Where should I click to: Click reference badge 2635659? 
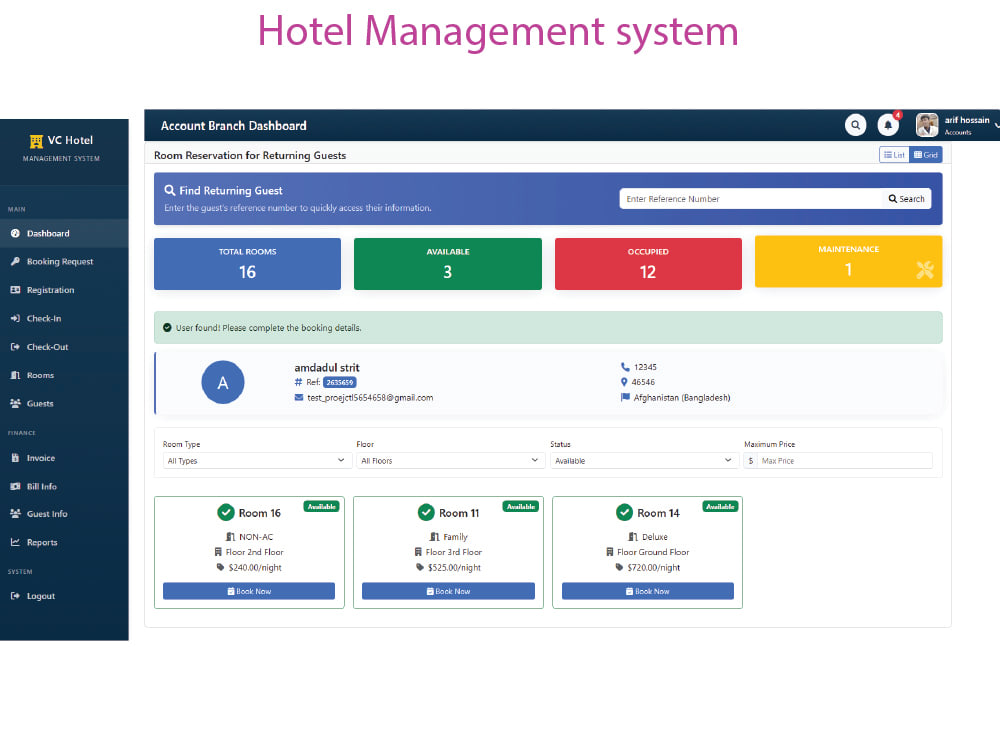(x=340, y=383)
